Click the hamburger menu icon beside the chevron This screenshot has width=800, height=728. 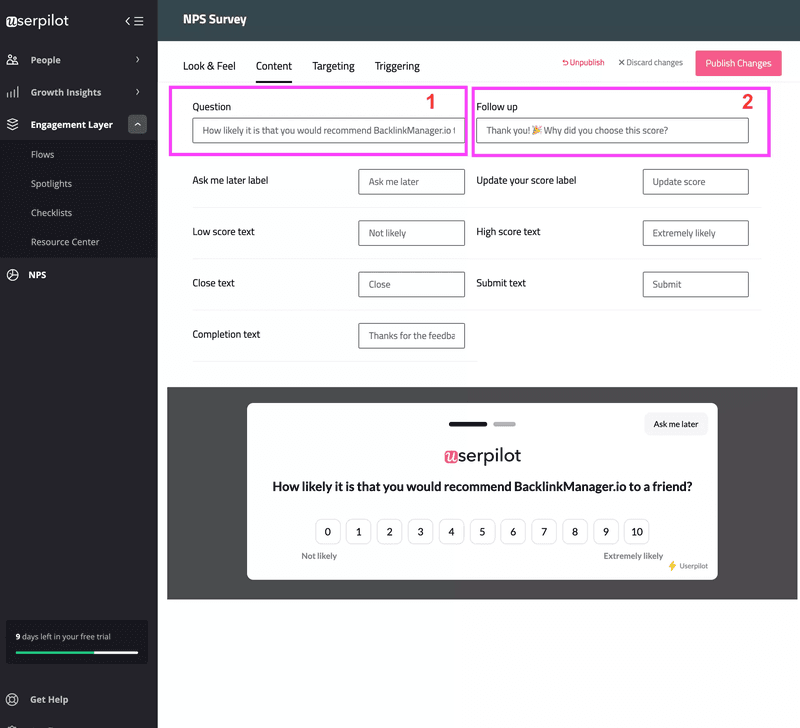click(x=140, y=20)
